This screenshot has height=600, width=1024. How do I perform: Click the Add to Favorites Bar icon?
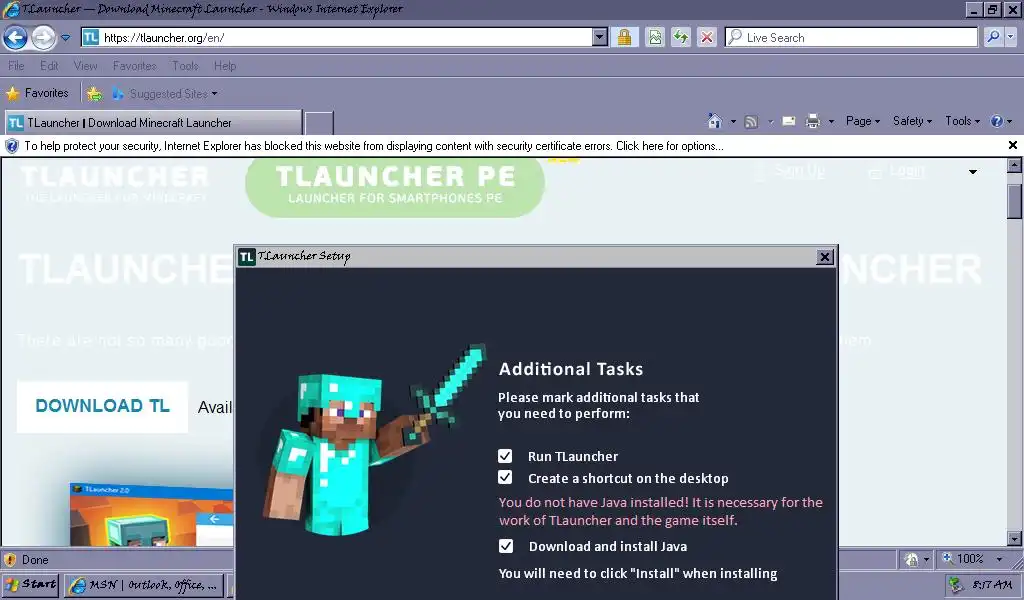[x=95, y=94]
